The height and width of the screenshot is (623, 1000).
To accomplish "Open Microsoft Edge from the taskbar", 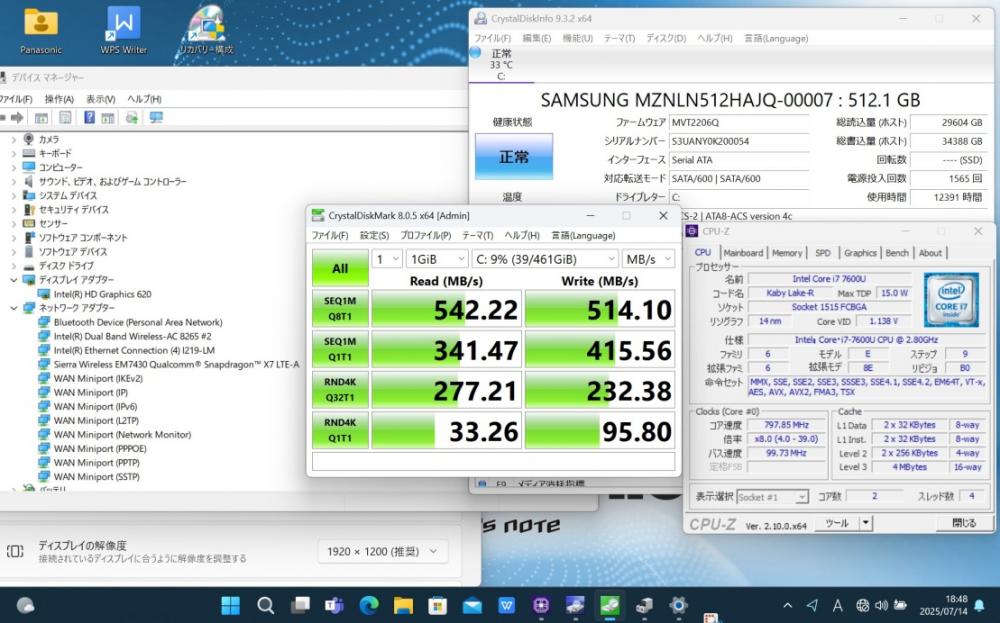I will coord(369,605).
